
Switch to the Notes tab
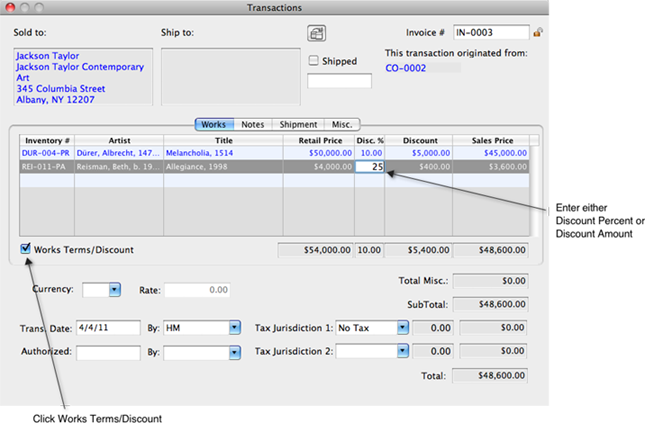pos(251,124)
